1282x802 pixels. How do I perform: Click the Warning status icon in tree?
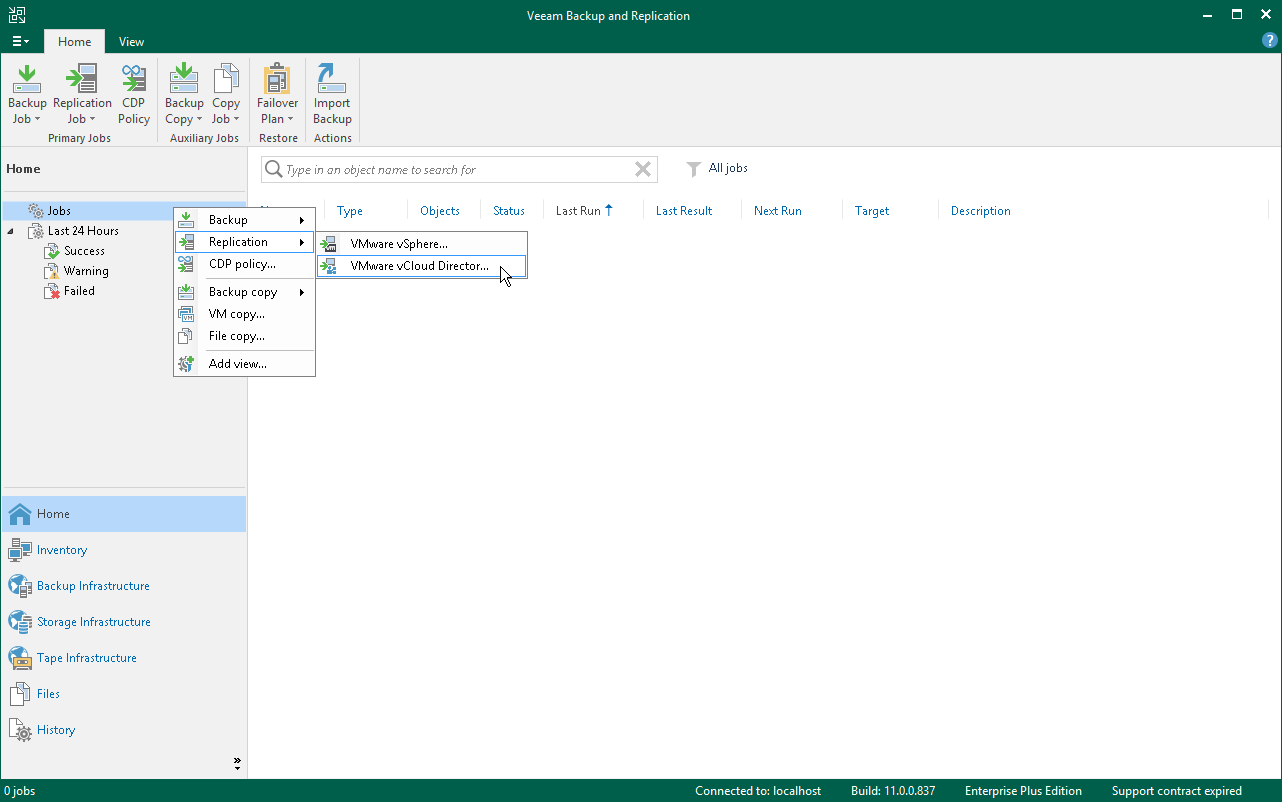[52, 271]
